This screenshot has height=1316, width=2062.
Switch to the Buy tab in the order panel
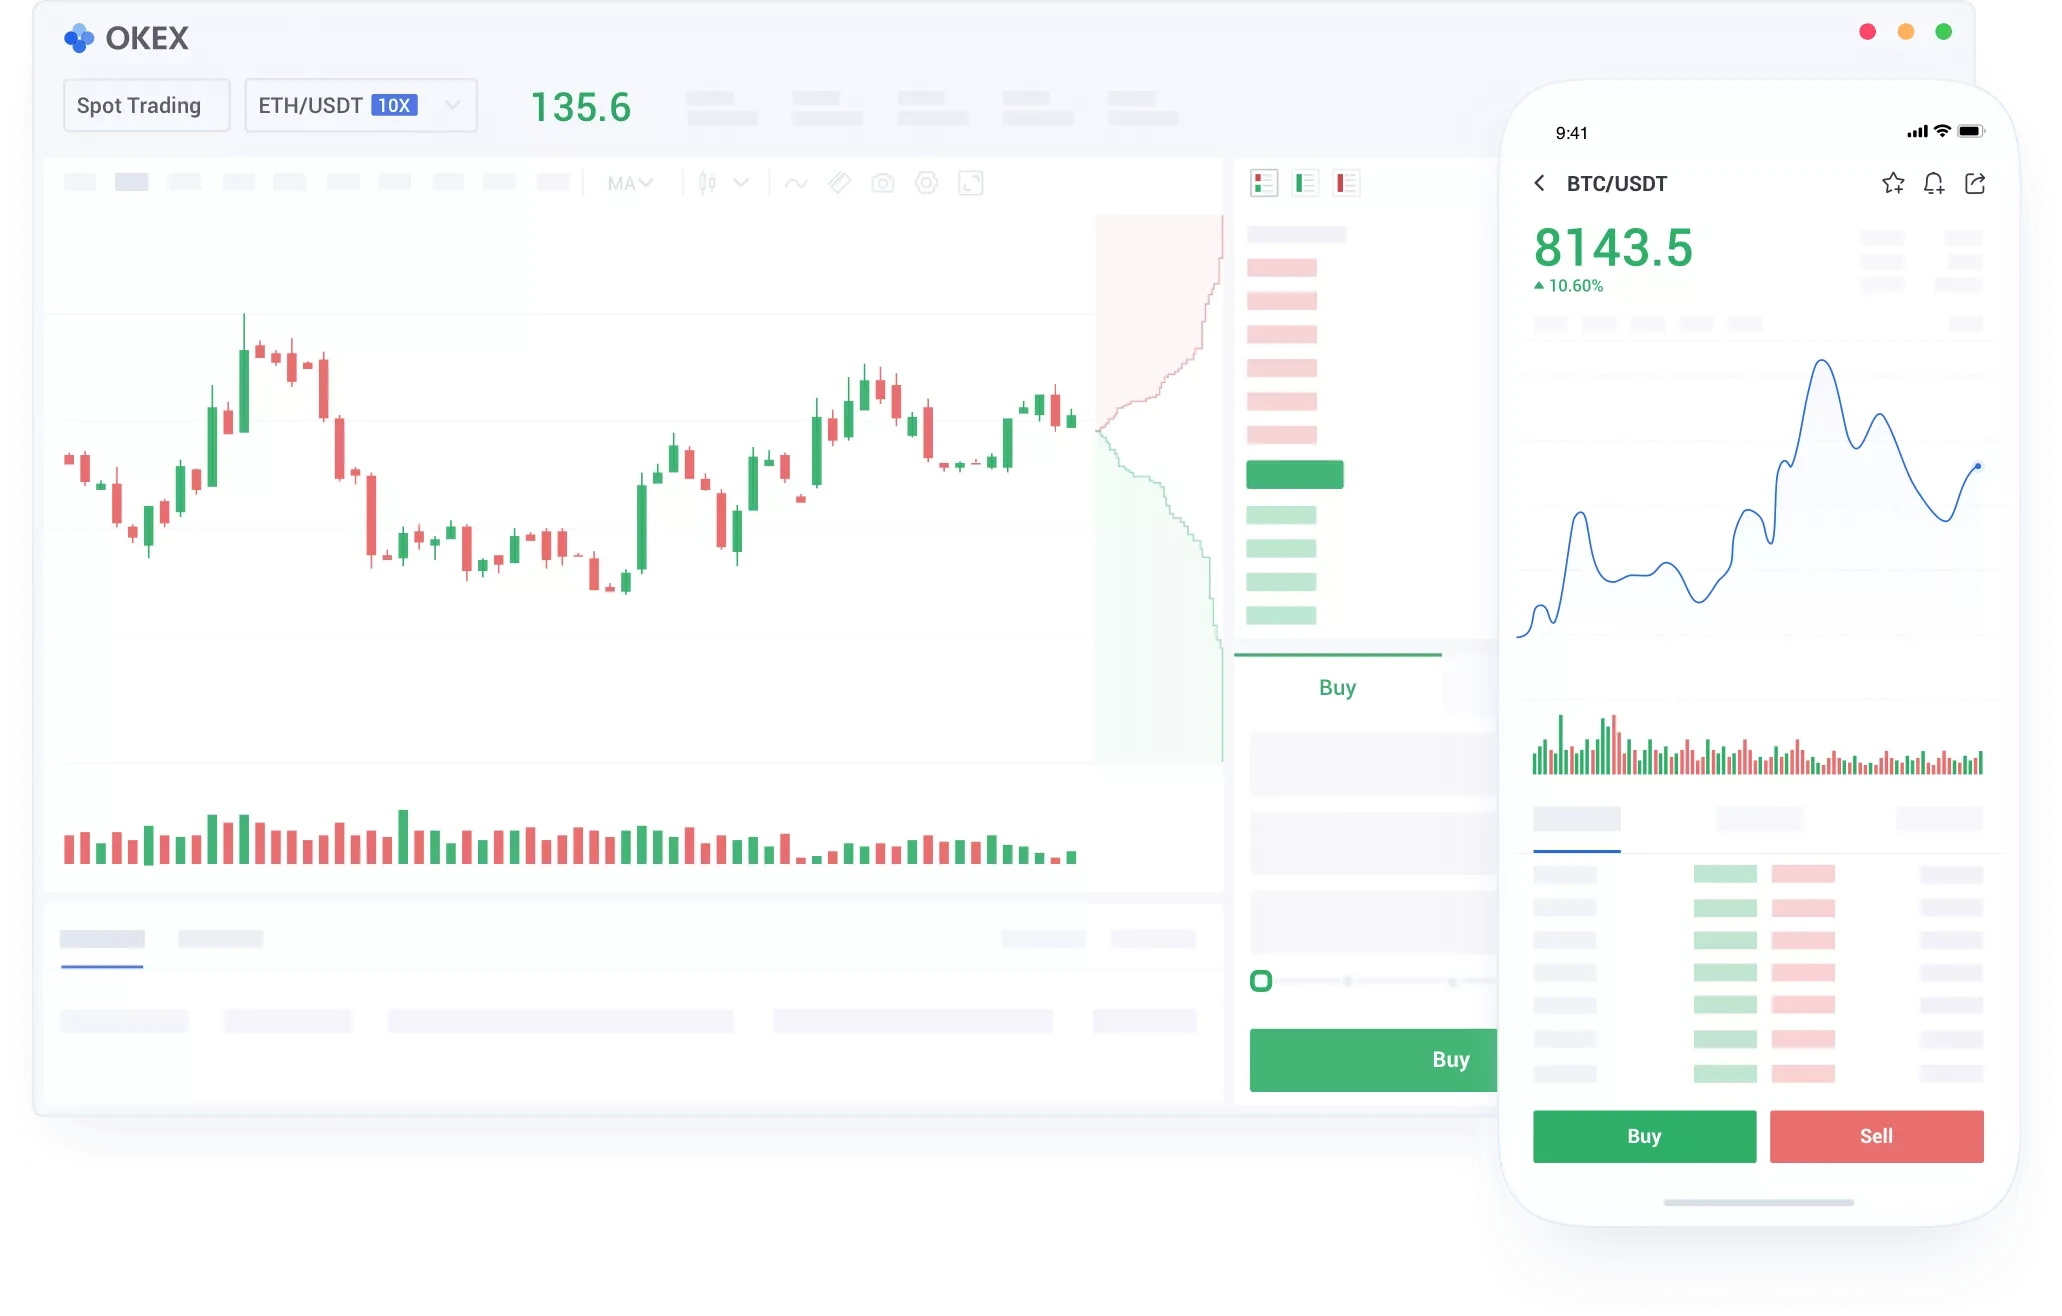[1337, 687]
